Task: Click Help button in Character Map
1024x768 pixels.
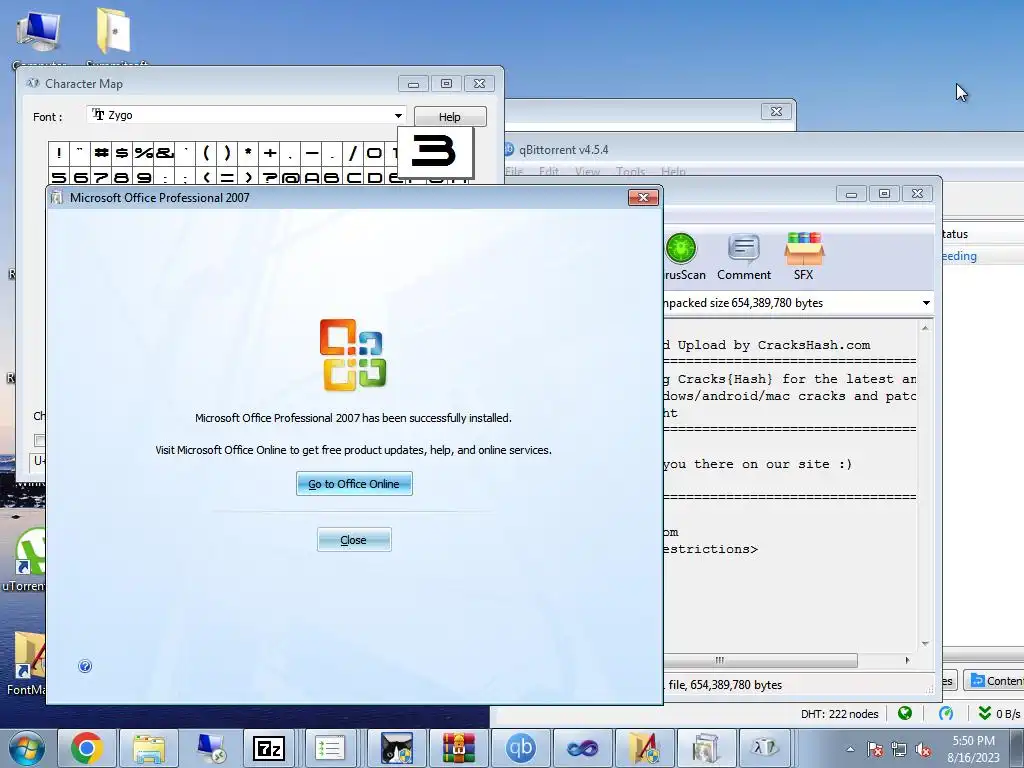Action: pos(450,117)
